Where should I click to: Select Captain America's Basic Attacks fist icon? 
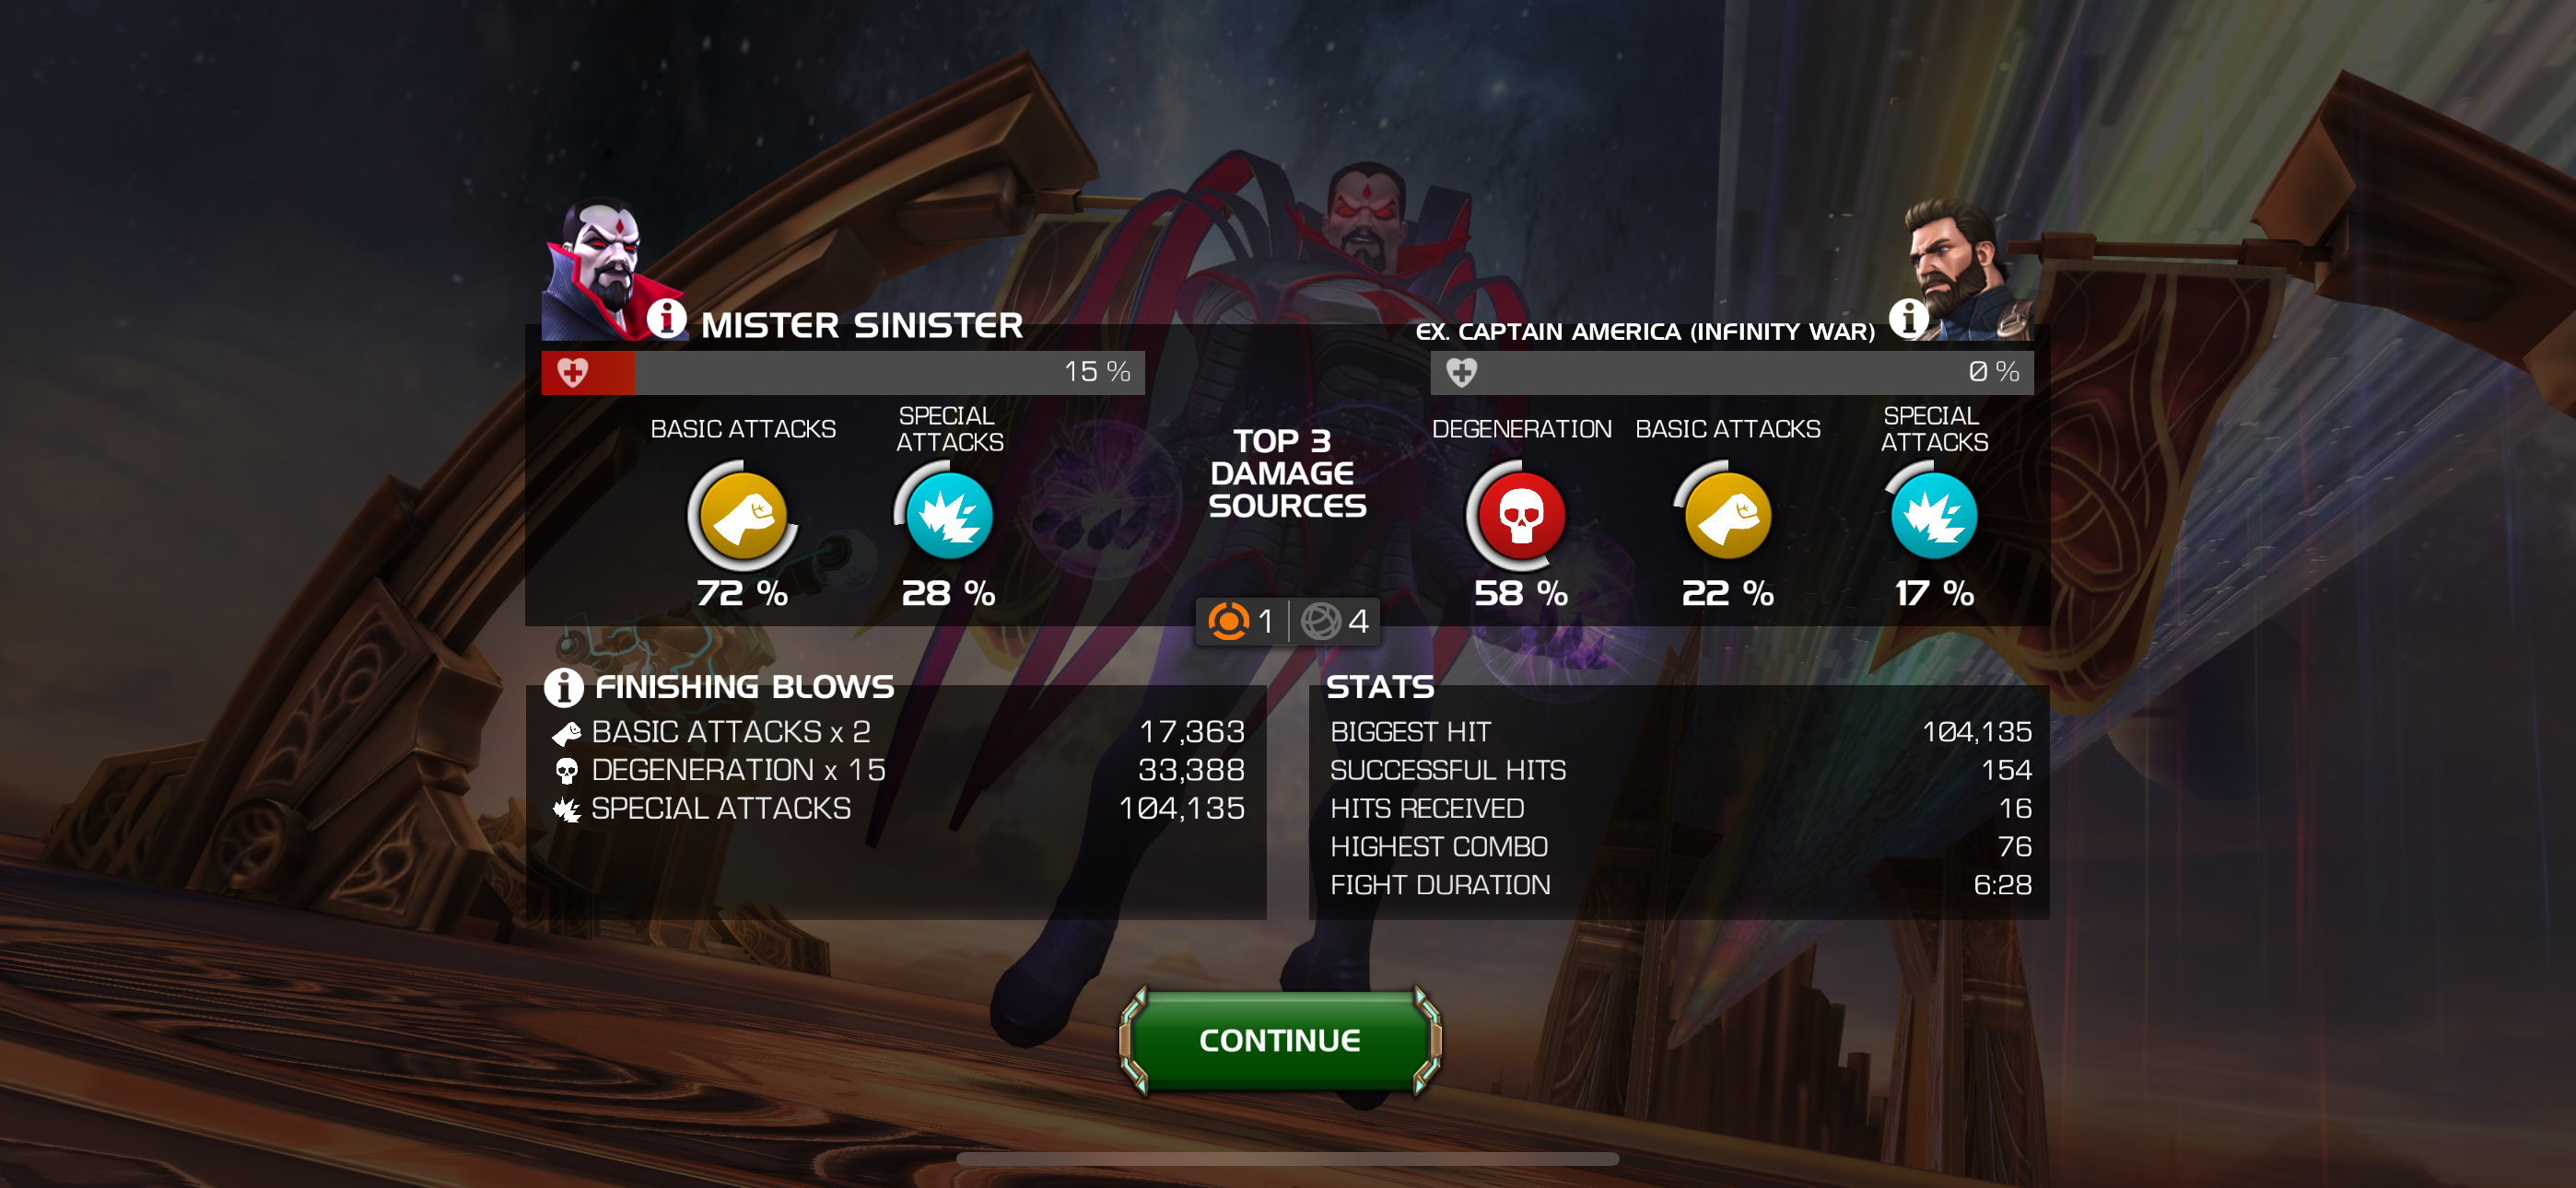click(1727, 516)
